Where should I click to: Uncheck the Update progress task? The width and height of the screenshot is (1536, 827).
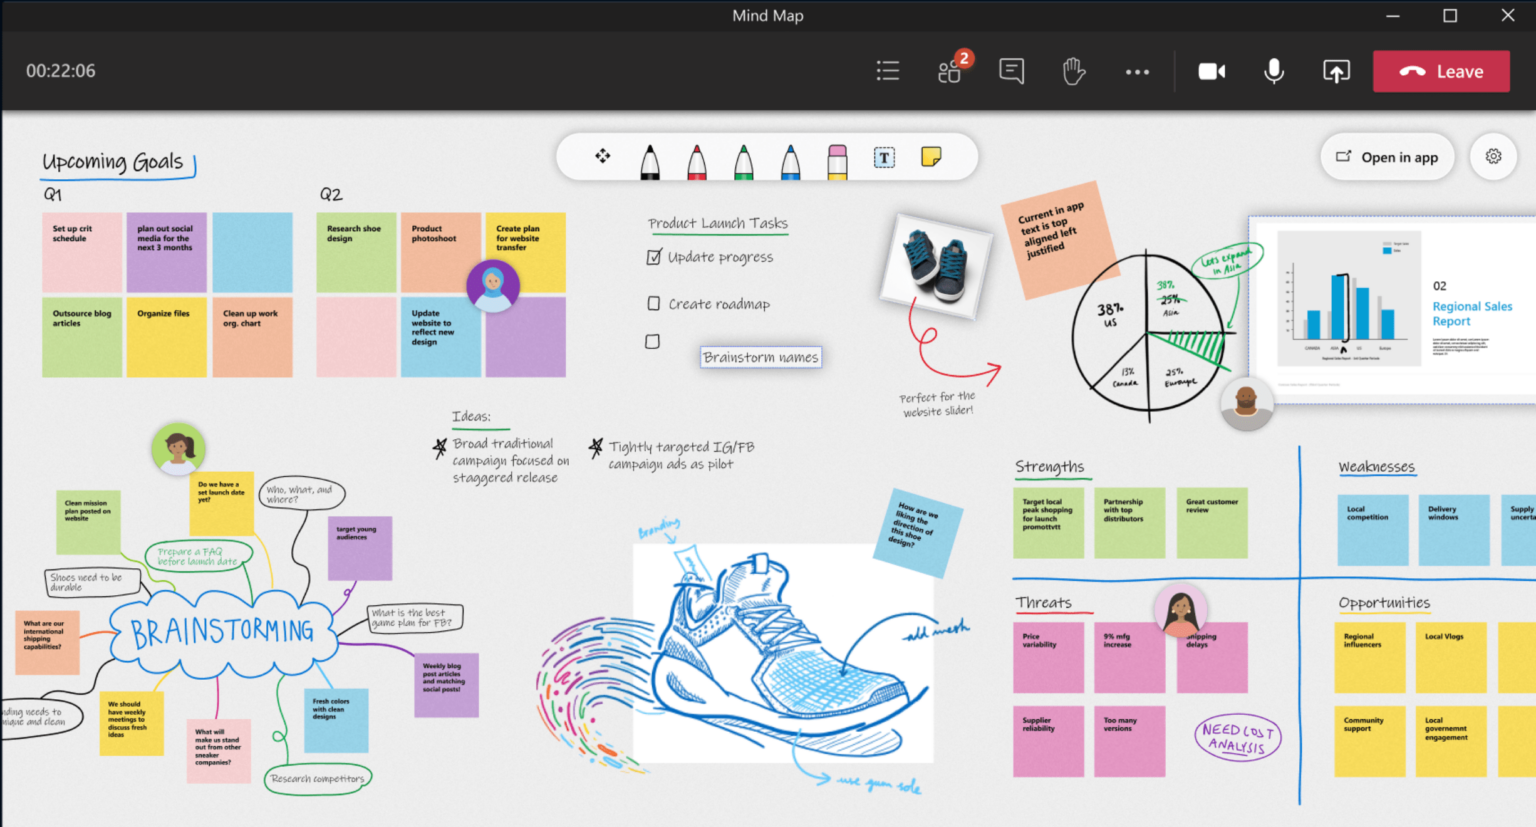[x=654, y=256]
